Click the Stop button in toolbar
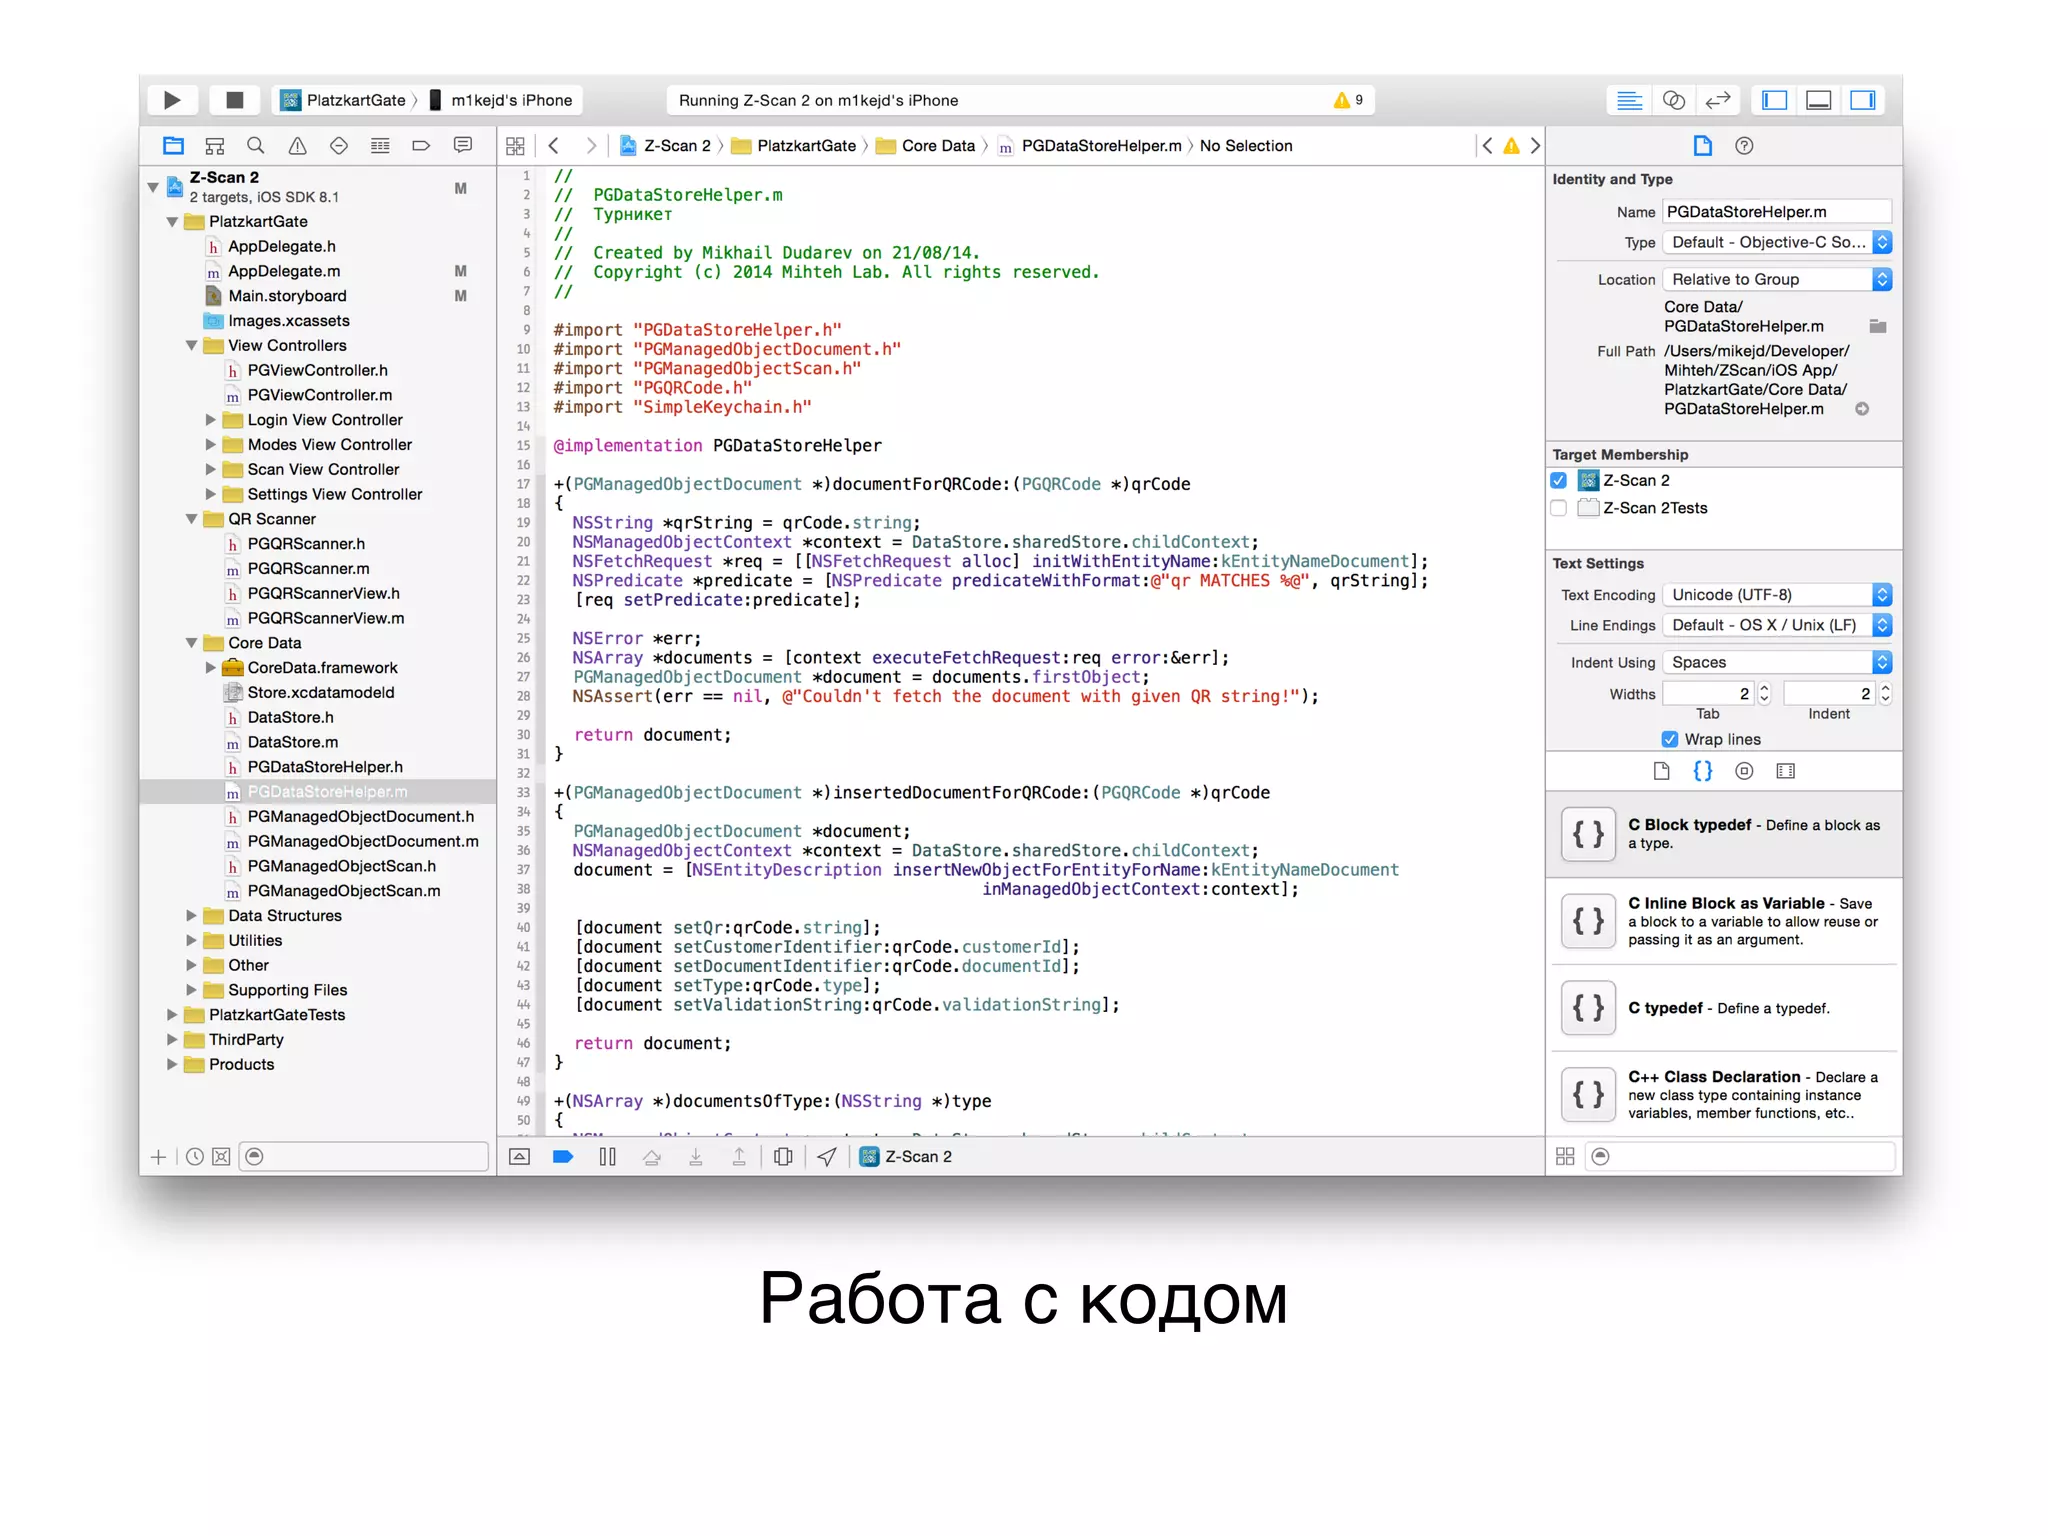 (x=235, y=100)
